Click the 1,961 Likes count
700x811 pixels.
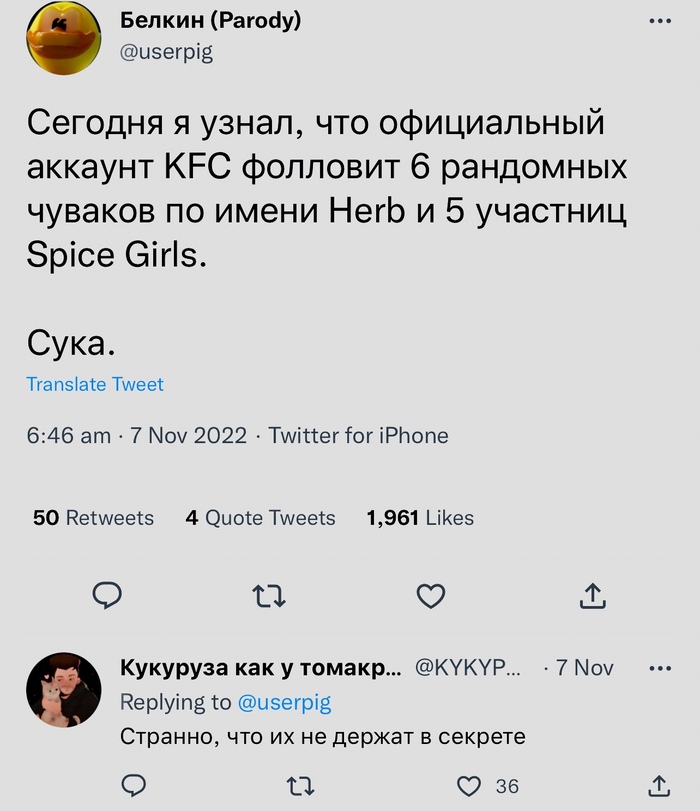coord(420,518)
